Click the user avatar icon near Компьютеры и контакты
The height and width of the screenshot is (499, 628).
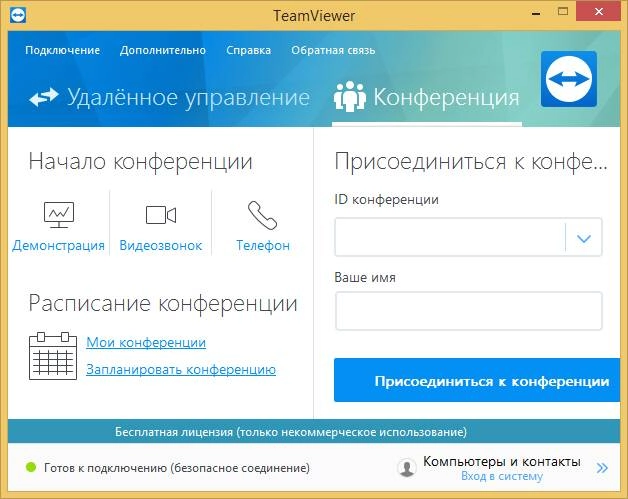[407, 468]
